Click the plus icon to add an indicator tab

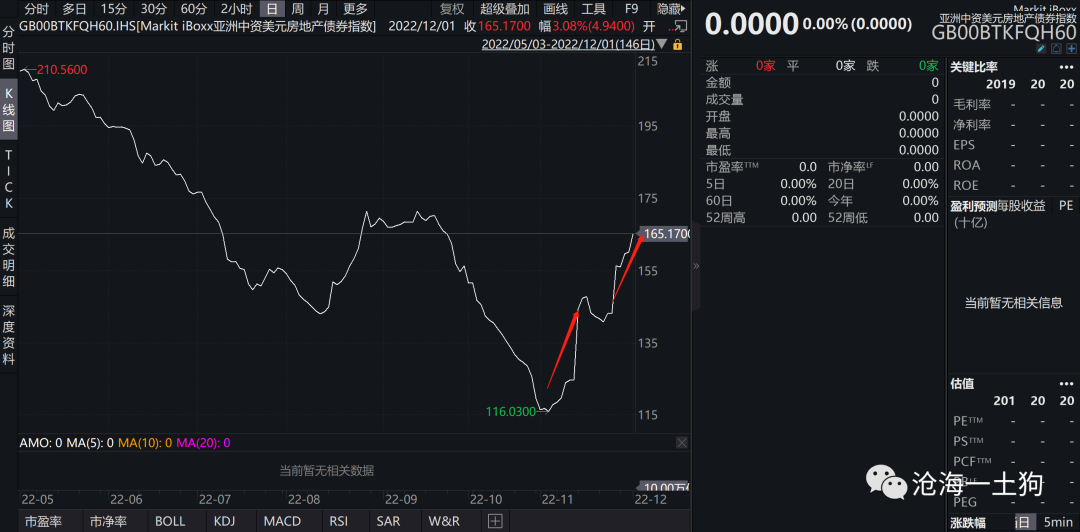(495, 521)
